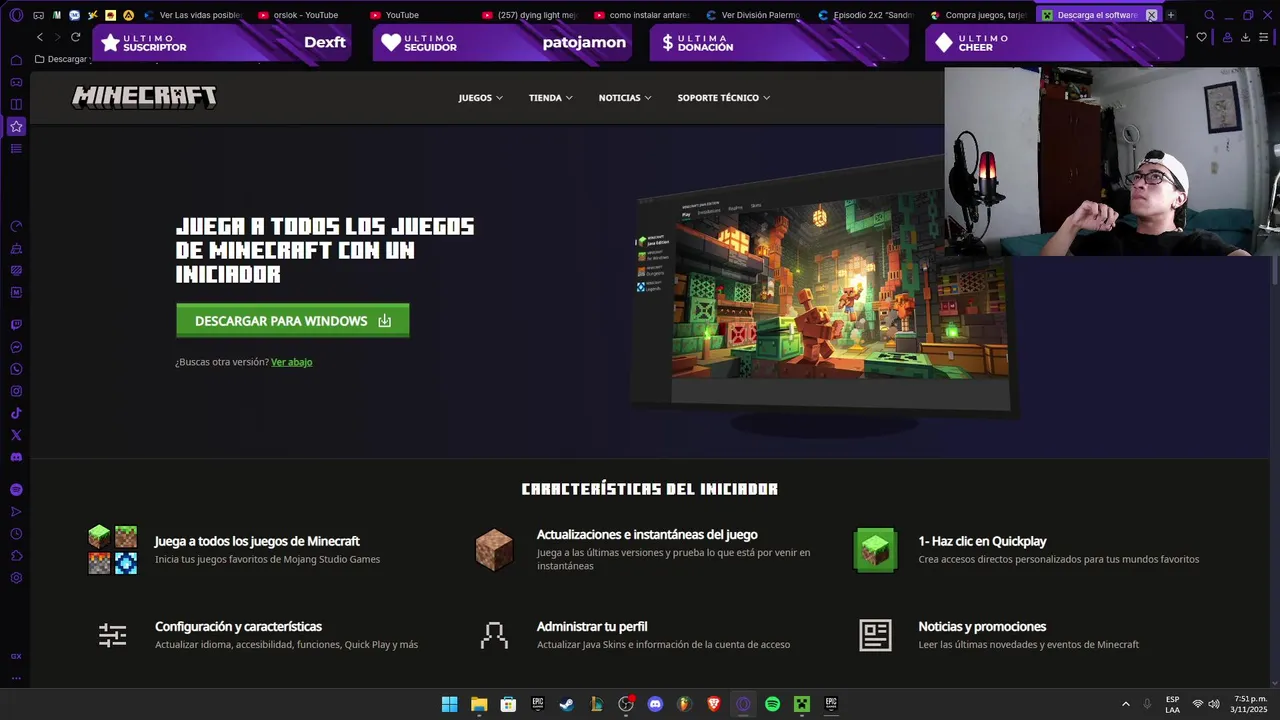Click 'Juega a todos los juegos de Minecraft' heading
The height and width of the screenshot is (720, 1280).
click(257, 541)
